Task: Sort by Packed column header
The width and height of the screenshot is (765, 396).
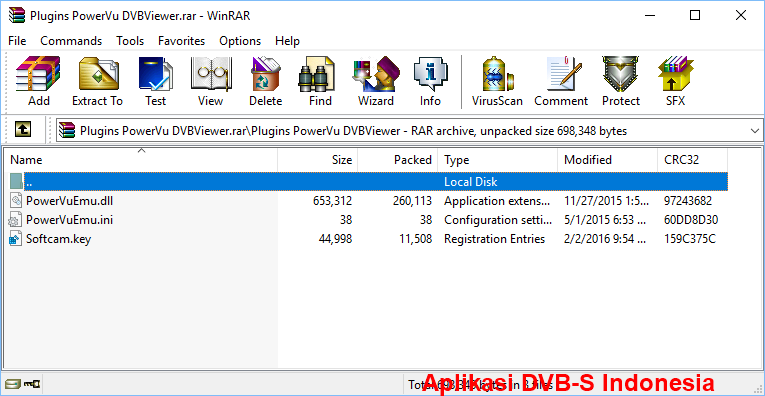Action: [398, 160]
